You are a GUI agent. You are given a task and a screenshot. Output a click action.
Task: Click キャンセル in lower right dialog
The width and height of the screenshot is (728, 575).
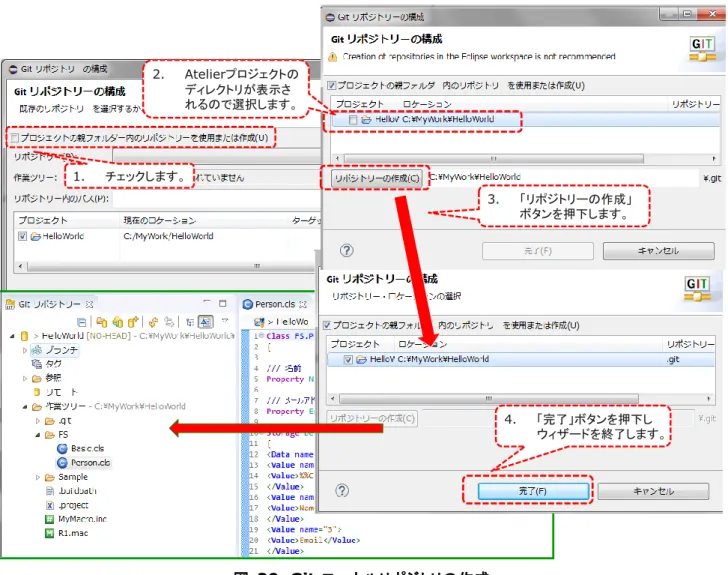point(653,491)
